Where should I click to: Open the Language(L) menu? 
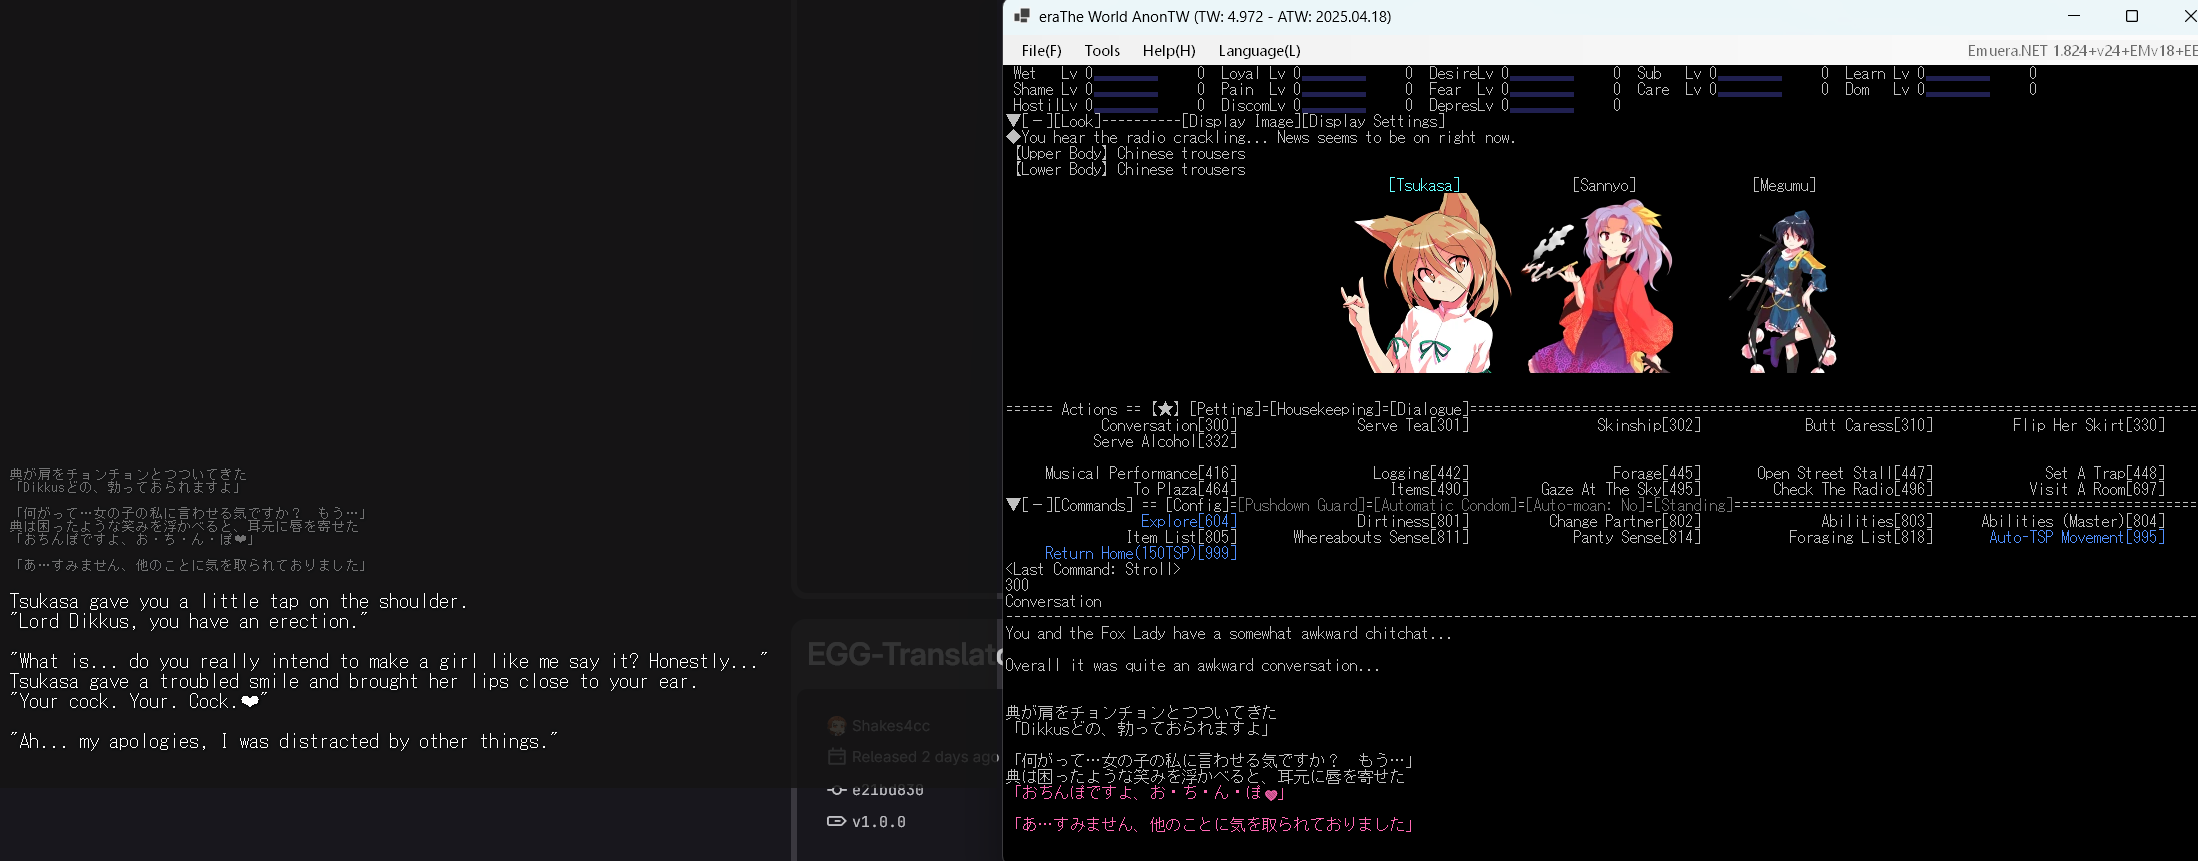[x=1259, y=51]
